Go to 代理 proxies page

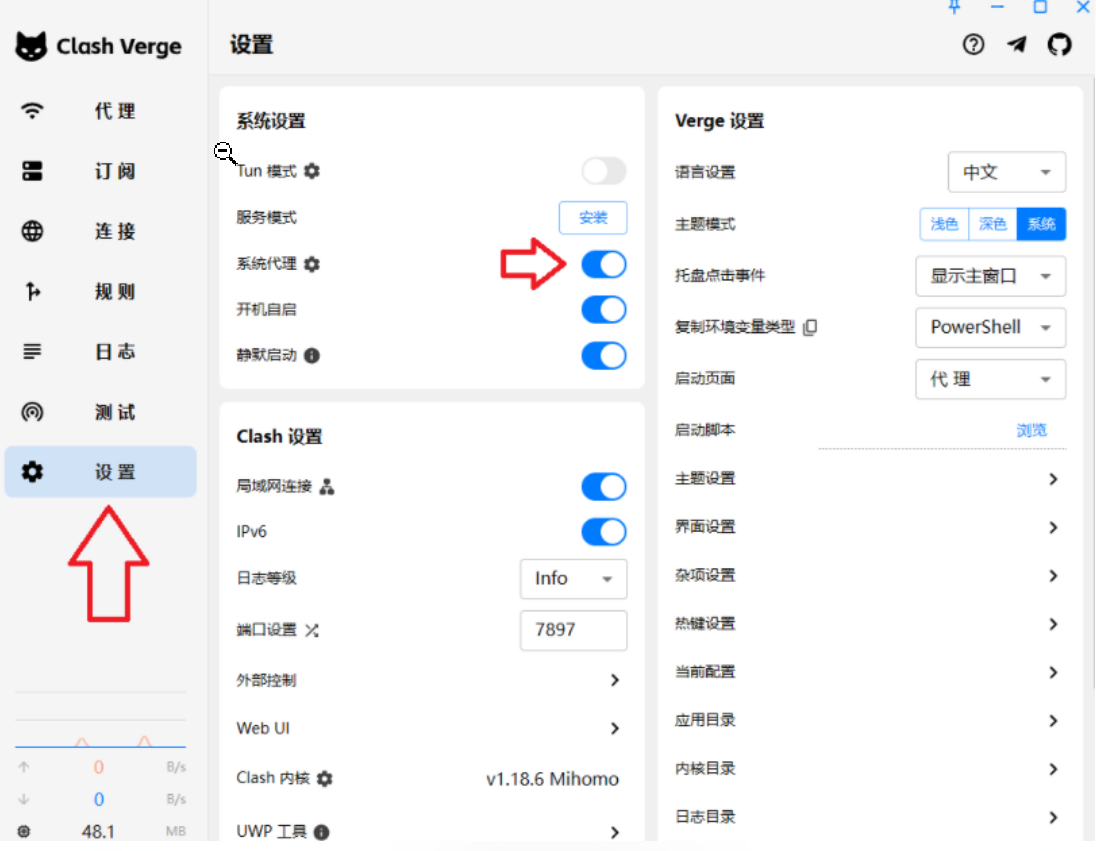click(x=101, y=111)
